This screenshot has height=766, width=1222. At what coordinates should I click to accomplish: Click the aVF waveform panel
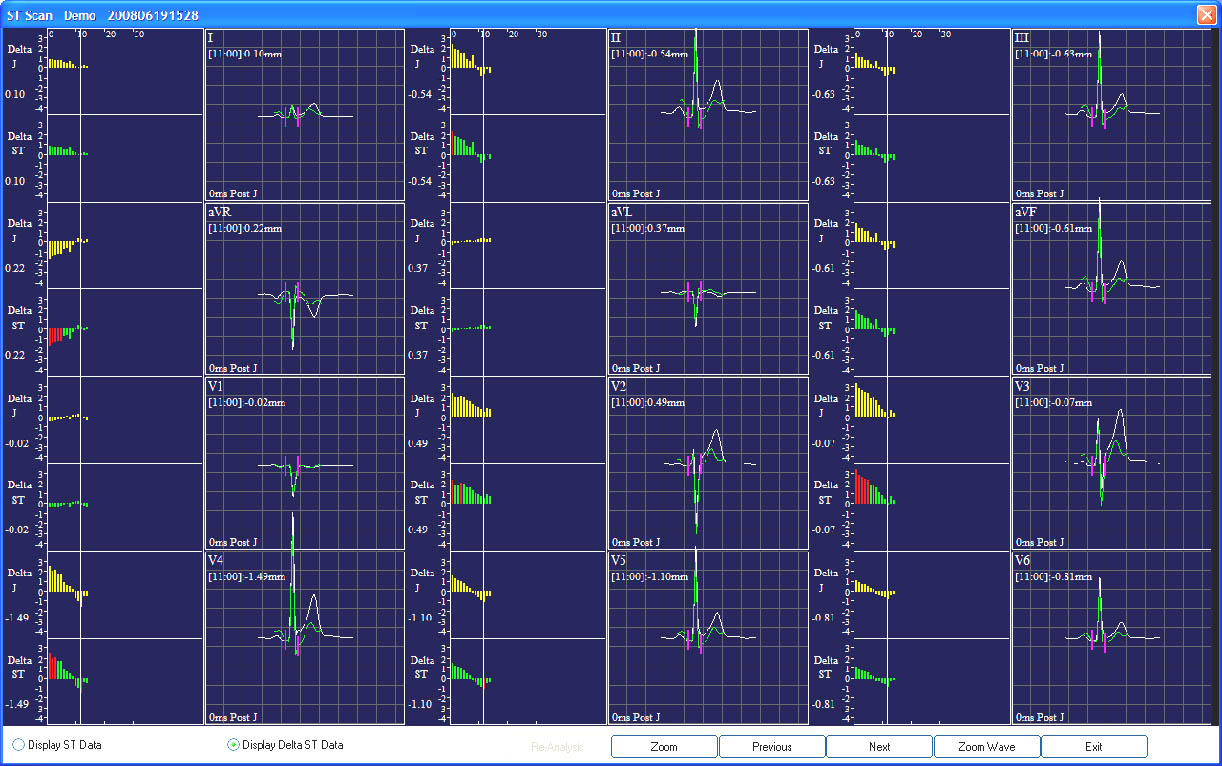click(1112, 290)
